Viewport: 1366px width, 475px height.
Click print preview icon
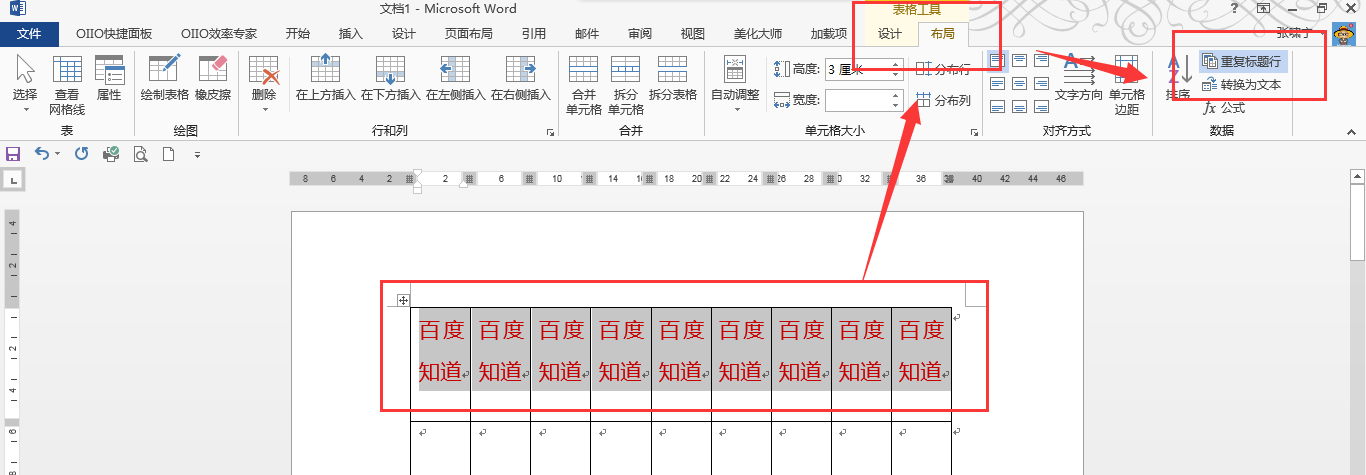tap(141, 154)
